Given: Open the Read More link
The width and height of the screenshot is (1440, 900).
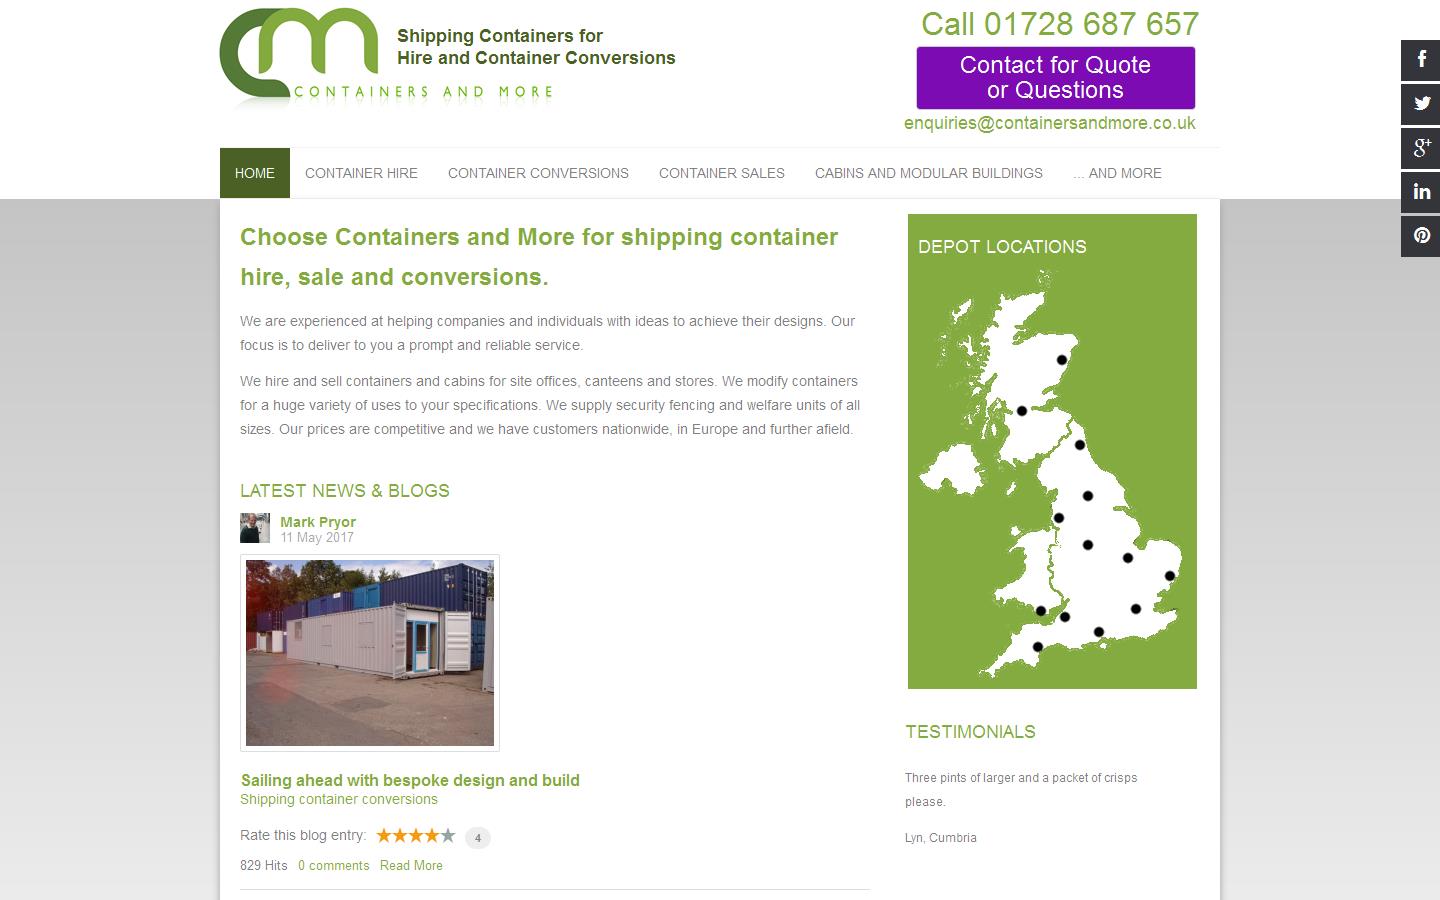Looking at the screenshot, I should [411, 866].
